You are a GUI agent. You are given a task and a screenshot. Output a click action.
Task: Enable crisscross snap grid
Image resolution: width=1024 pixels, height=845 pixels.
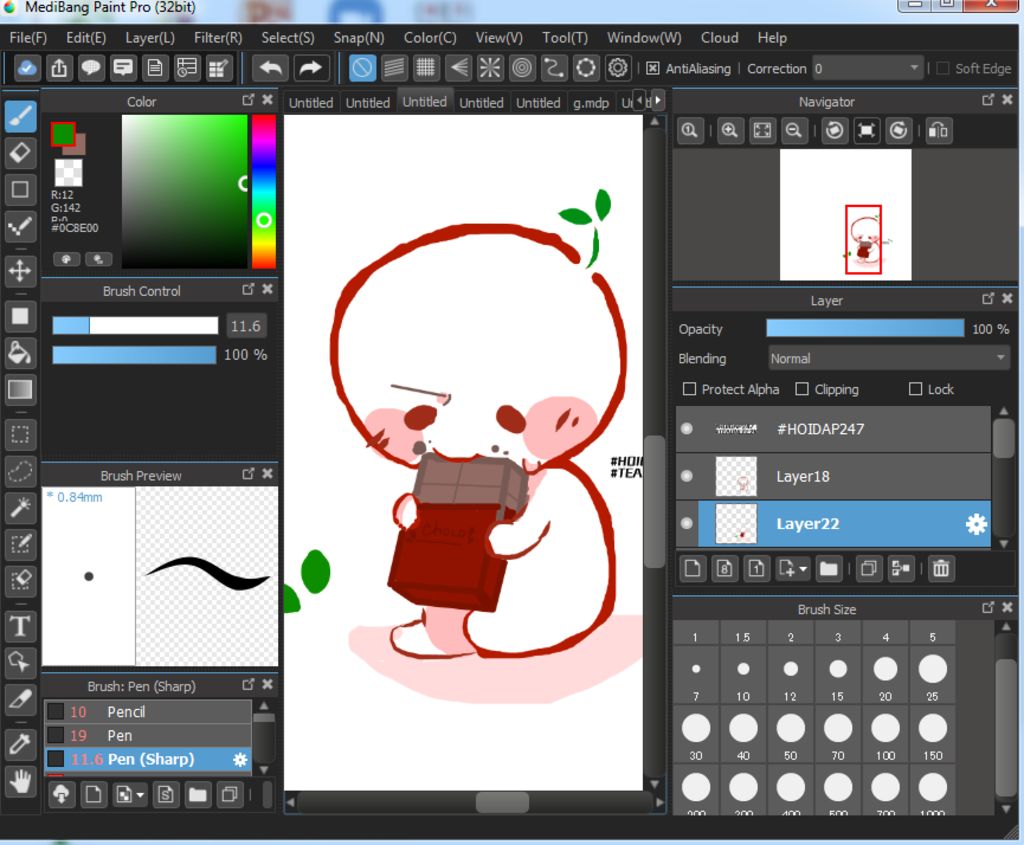click(426, 68)
